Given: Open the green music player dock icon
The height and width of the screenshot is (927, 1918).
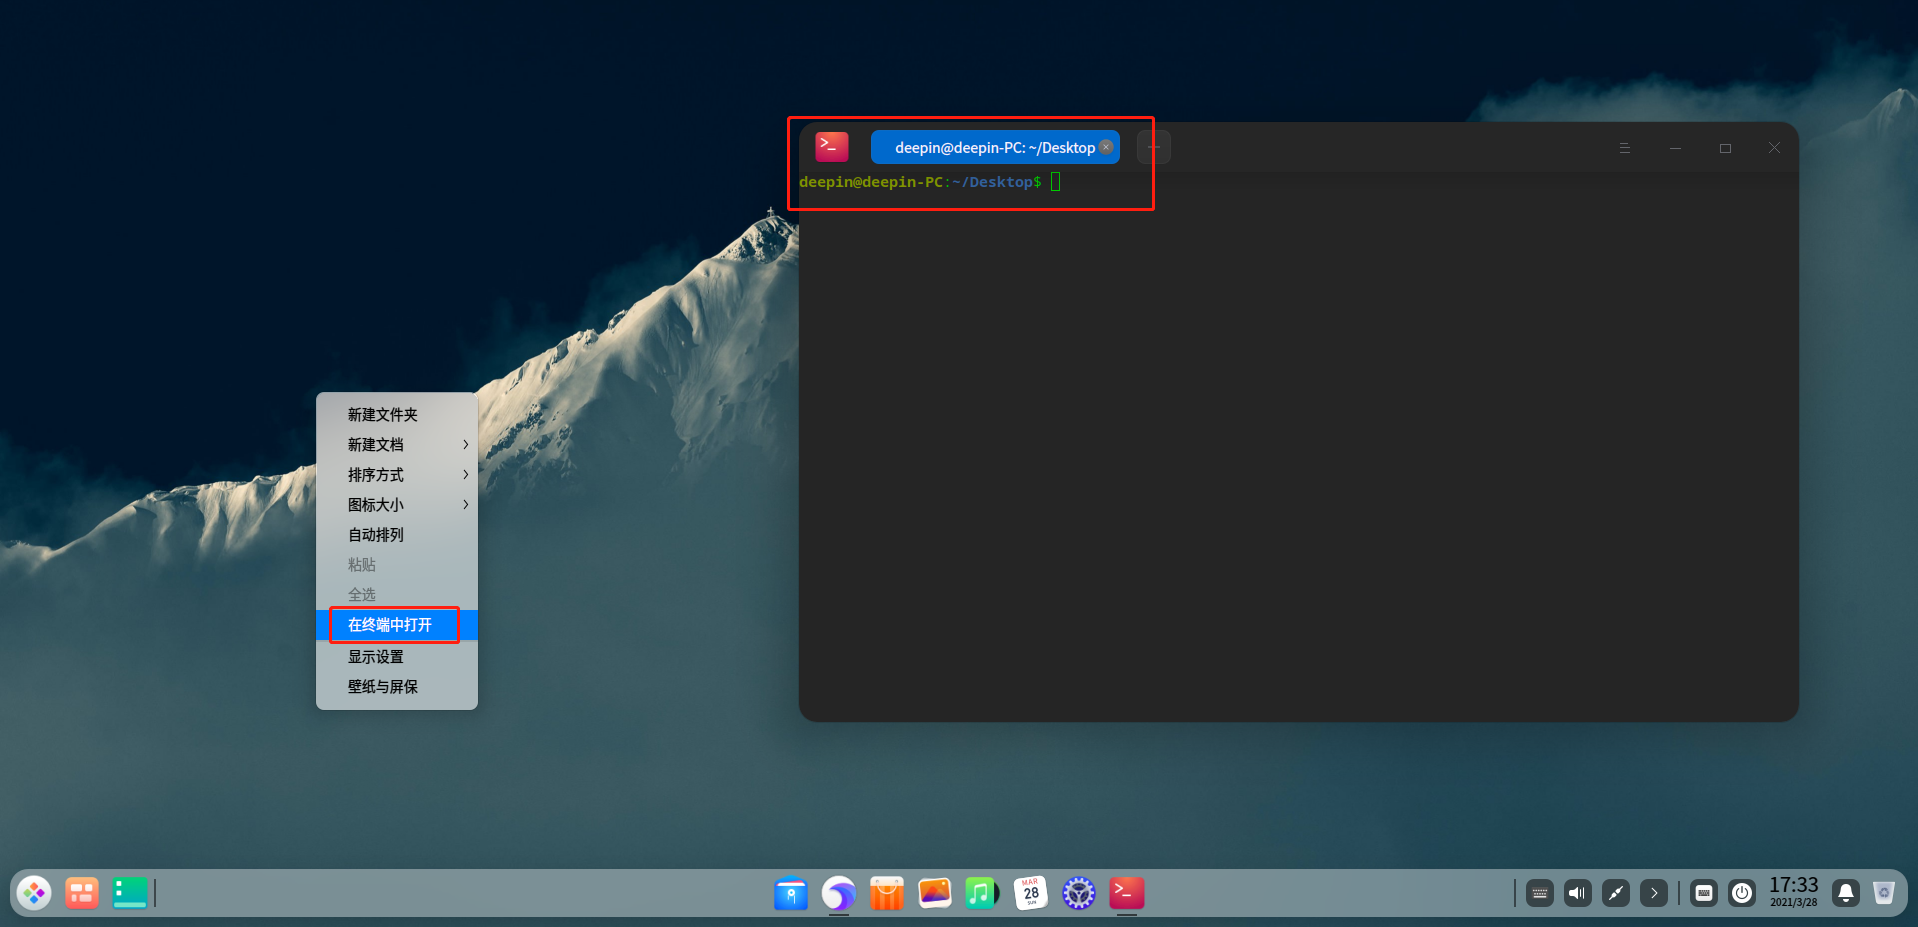Looking at the screenshot, I should (983, 893).
